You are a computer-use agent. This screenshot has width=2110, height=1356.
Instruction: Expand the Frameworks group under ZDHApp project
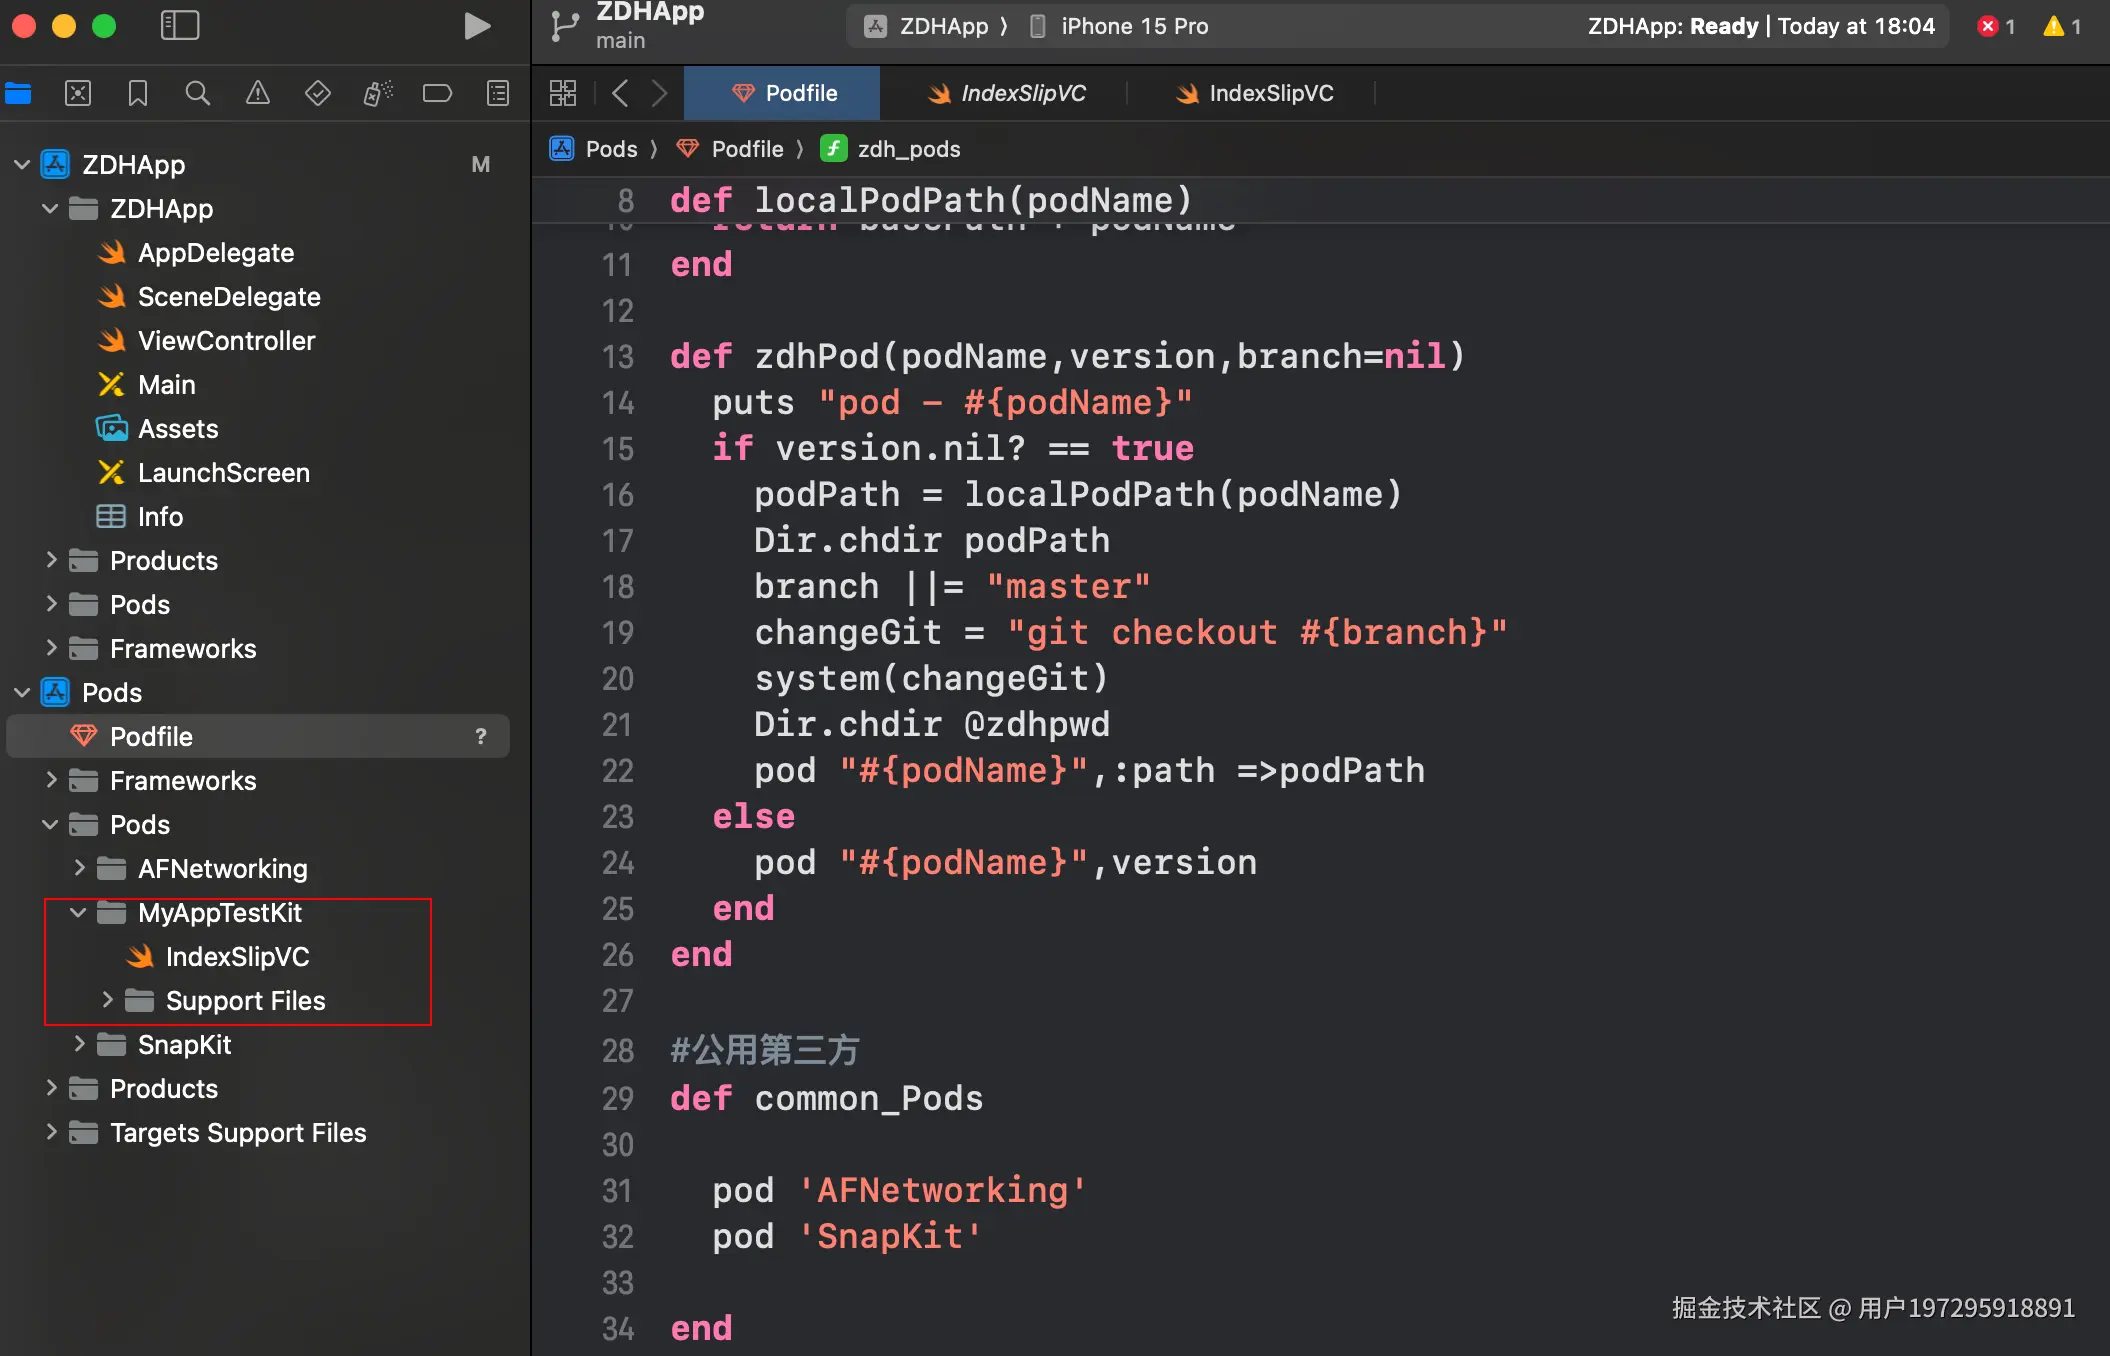(x=51, y=648)
